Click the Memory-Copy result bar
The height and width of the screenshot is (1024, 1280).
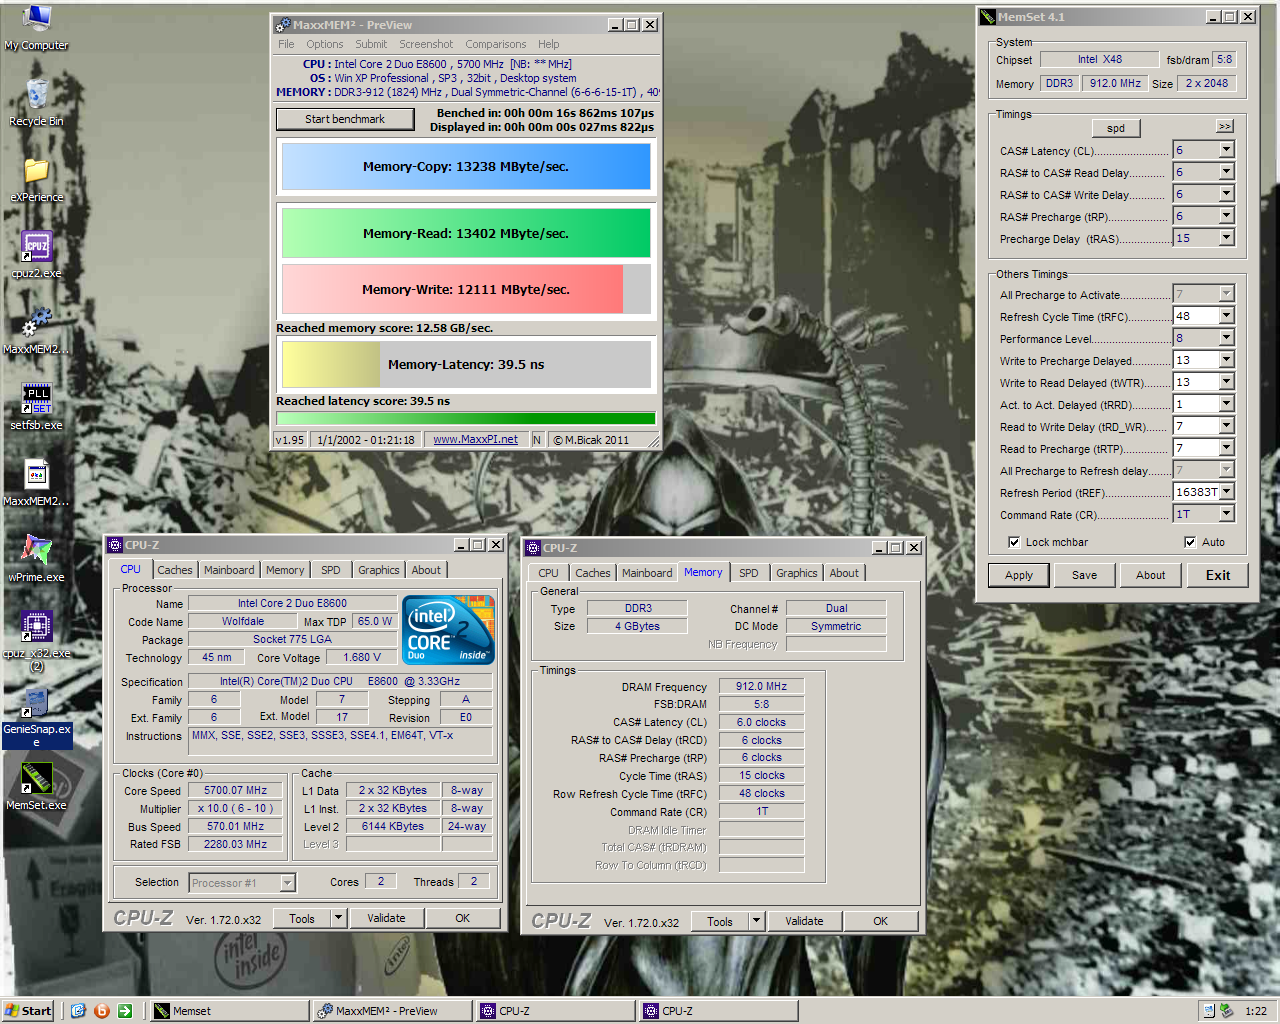pyautogui.click(x=466, y=167)
